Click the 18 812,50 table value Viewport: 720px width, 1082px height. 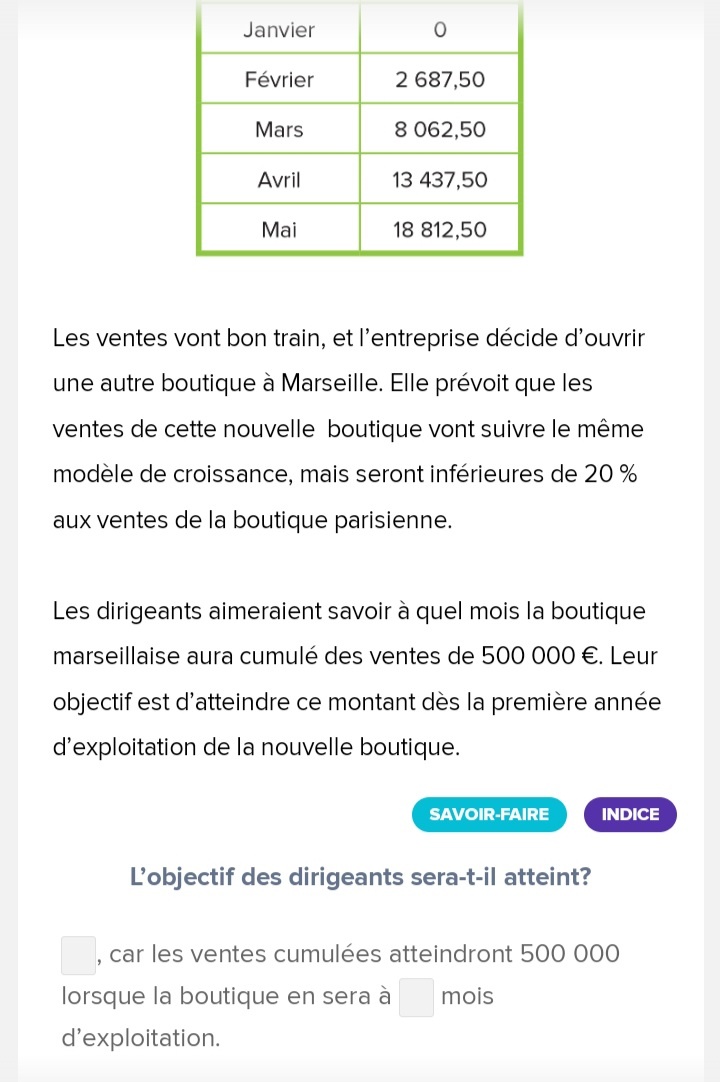click(x=439, y=230)
